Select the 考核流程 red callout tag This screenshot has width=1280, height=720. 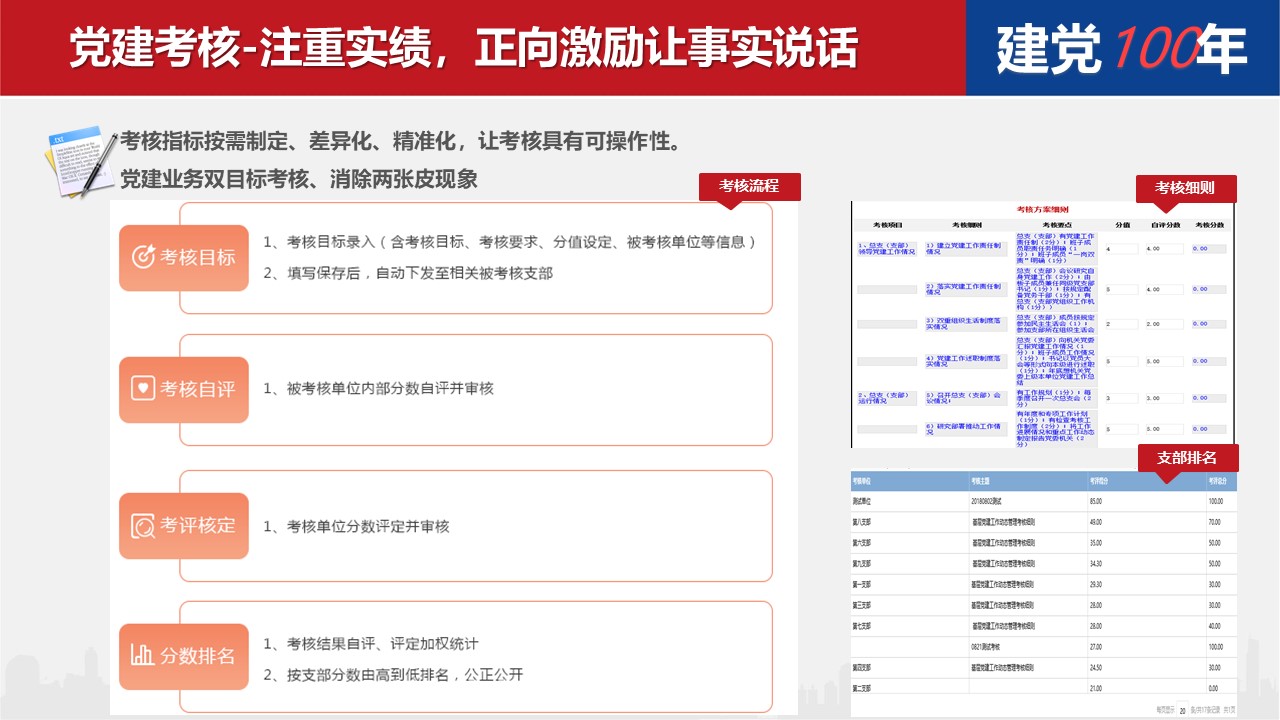749,186
